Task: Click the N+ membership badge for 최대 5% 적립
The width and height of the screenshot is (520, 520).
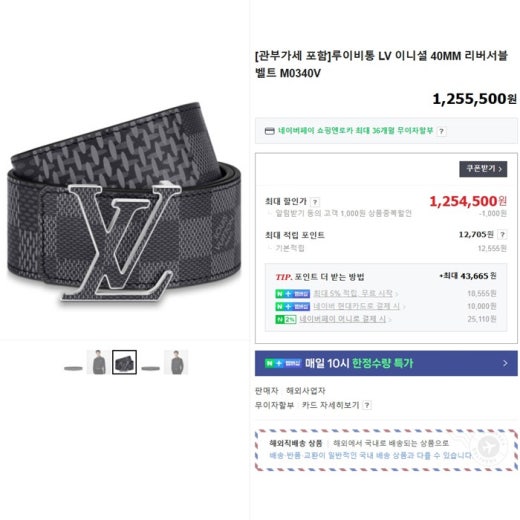Action: (292, 294)
